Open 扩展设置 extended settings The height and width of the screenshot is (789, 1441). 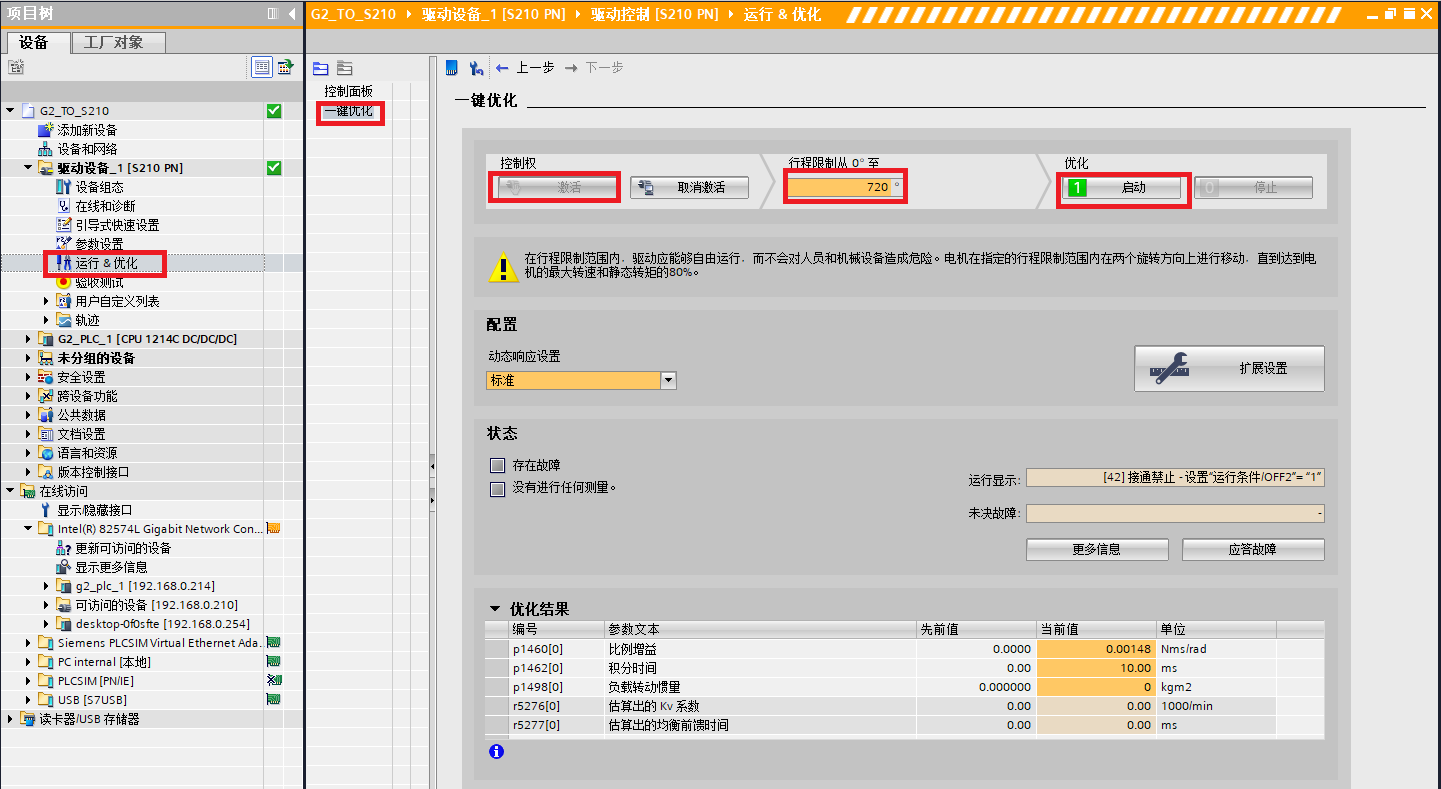click(1229, 368)
